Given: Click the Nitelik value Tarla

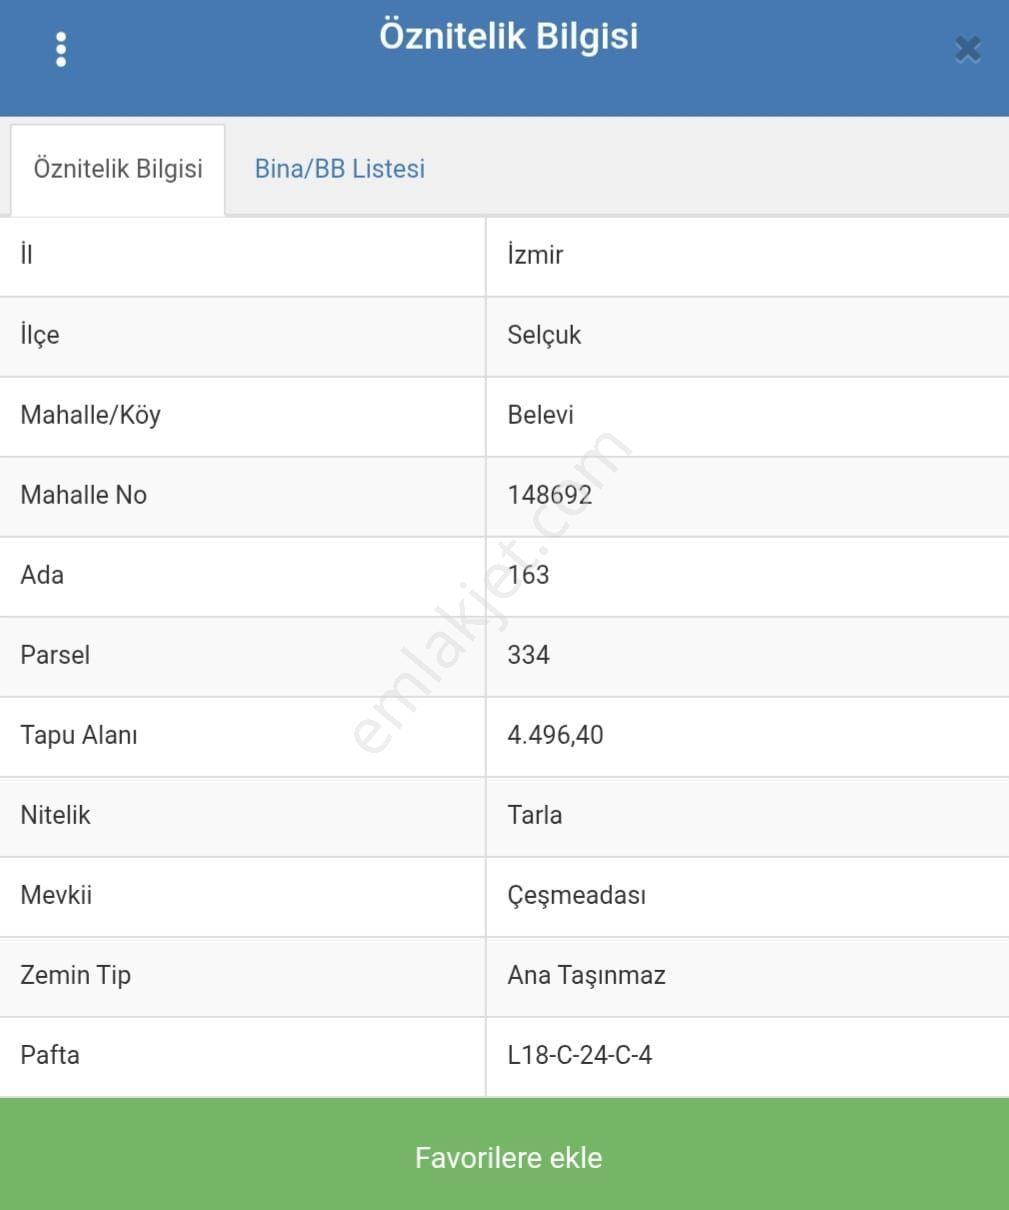Looking at the screenshot, I should coord(535,815).
